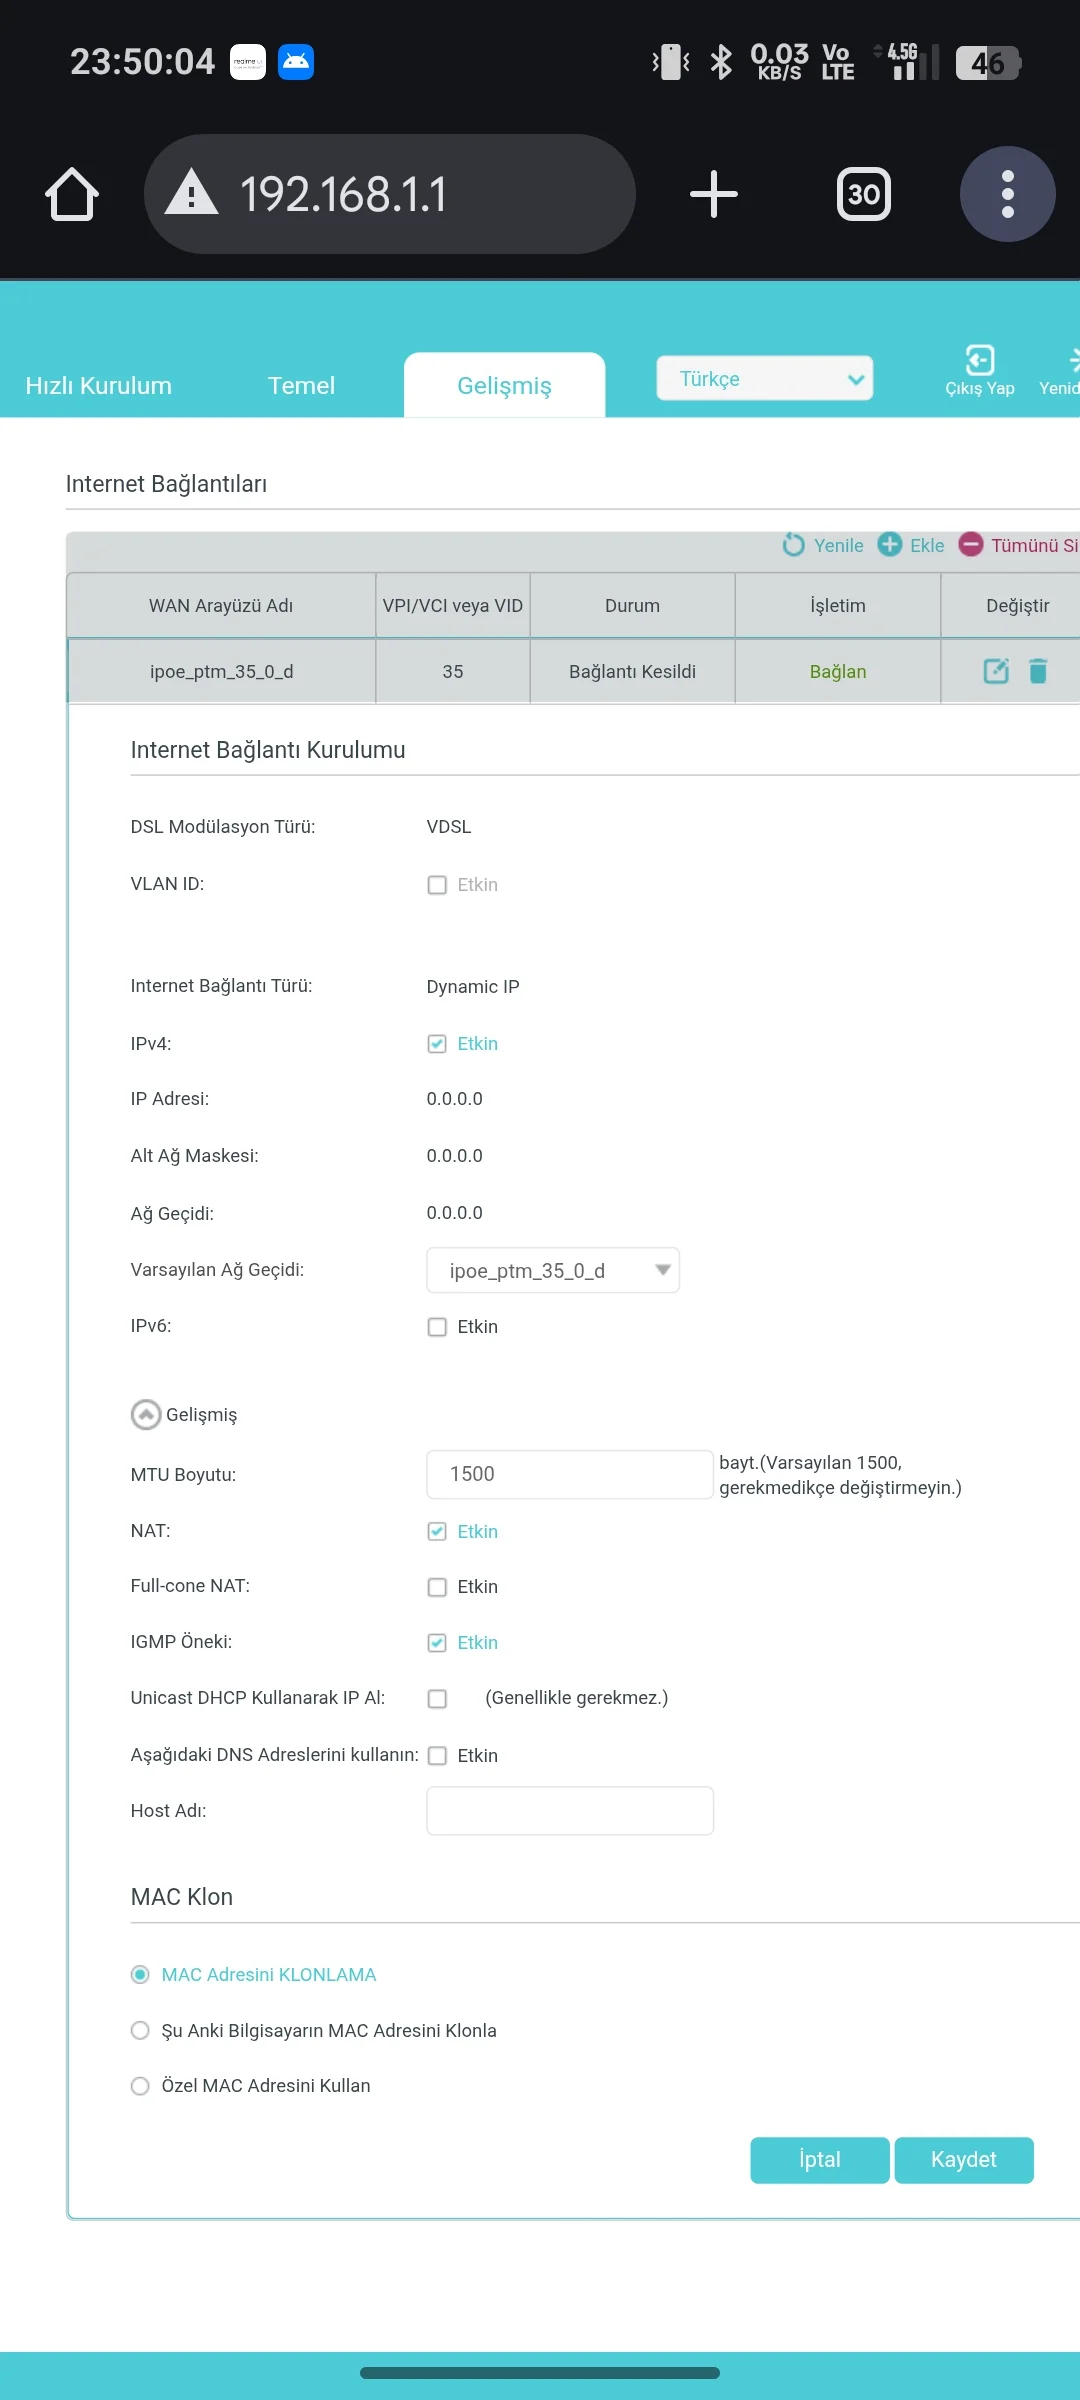Open a new browser tab with plus icon
This screenshot has height=2400, width=1080.
714,194
